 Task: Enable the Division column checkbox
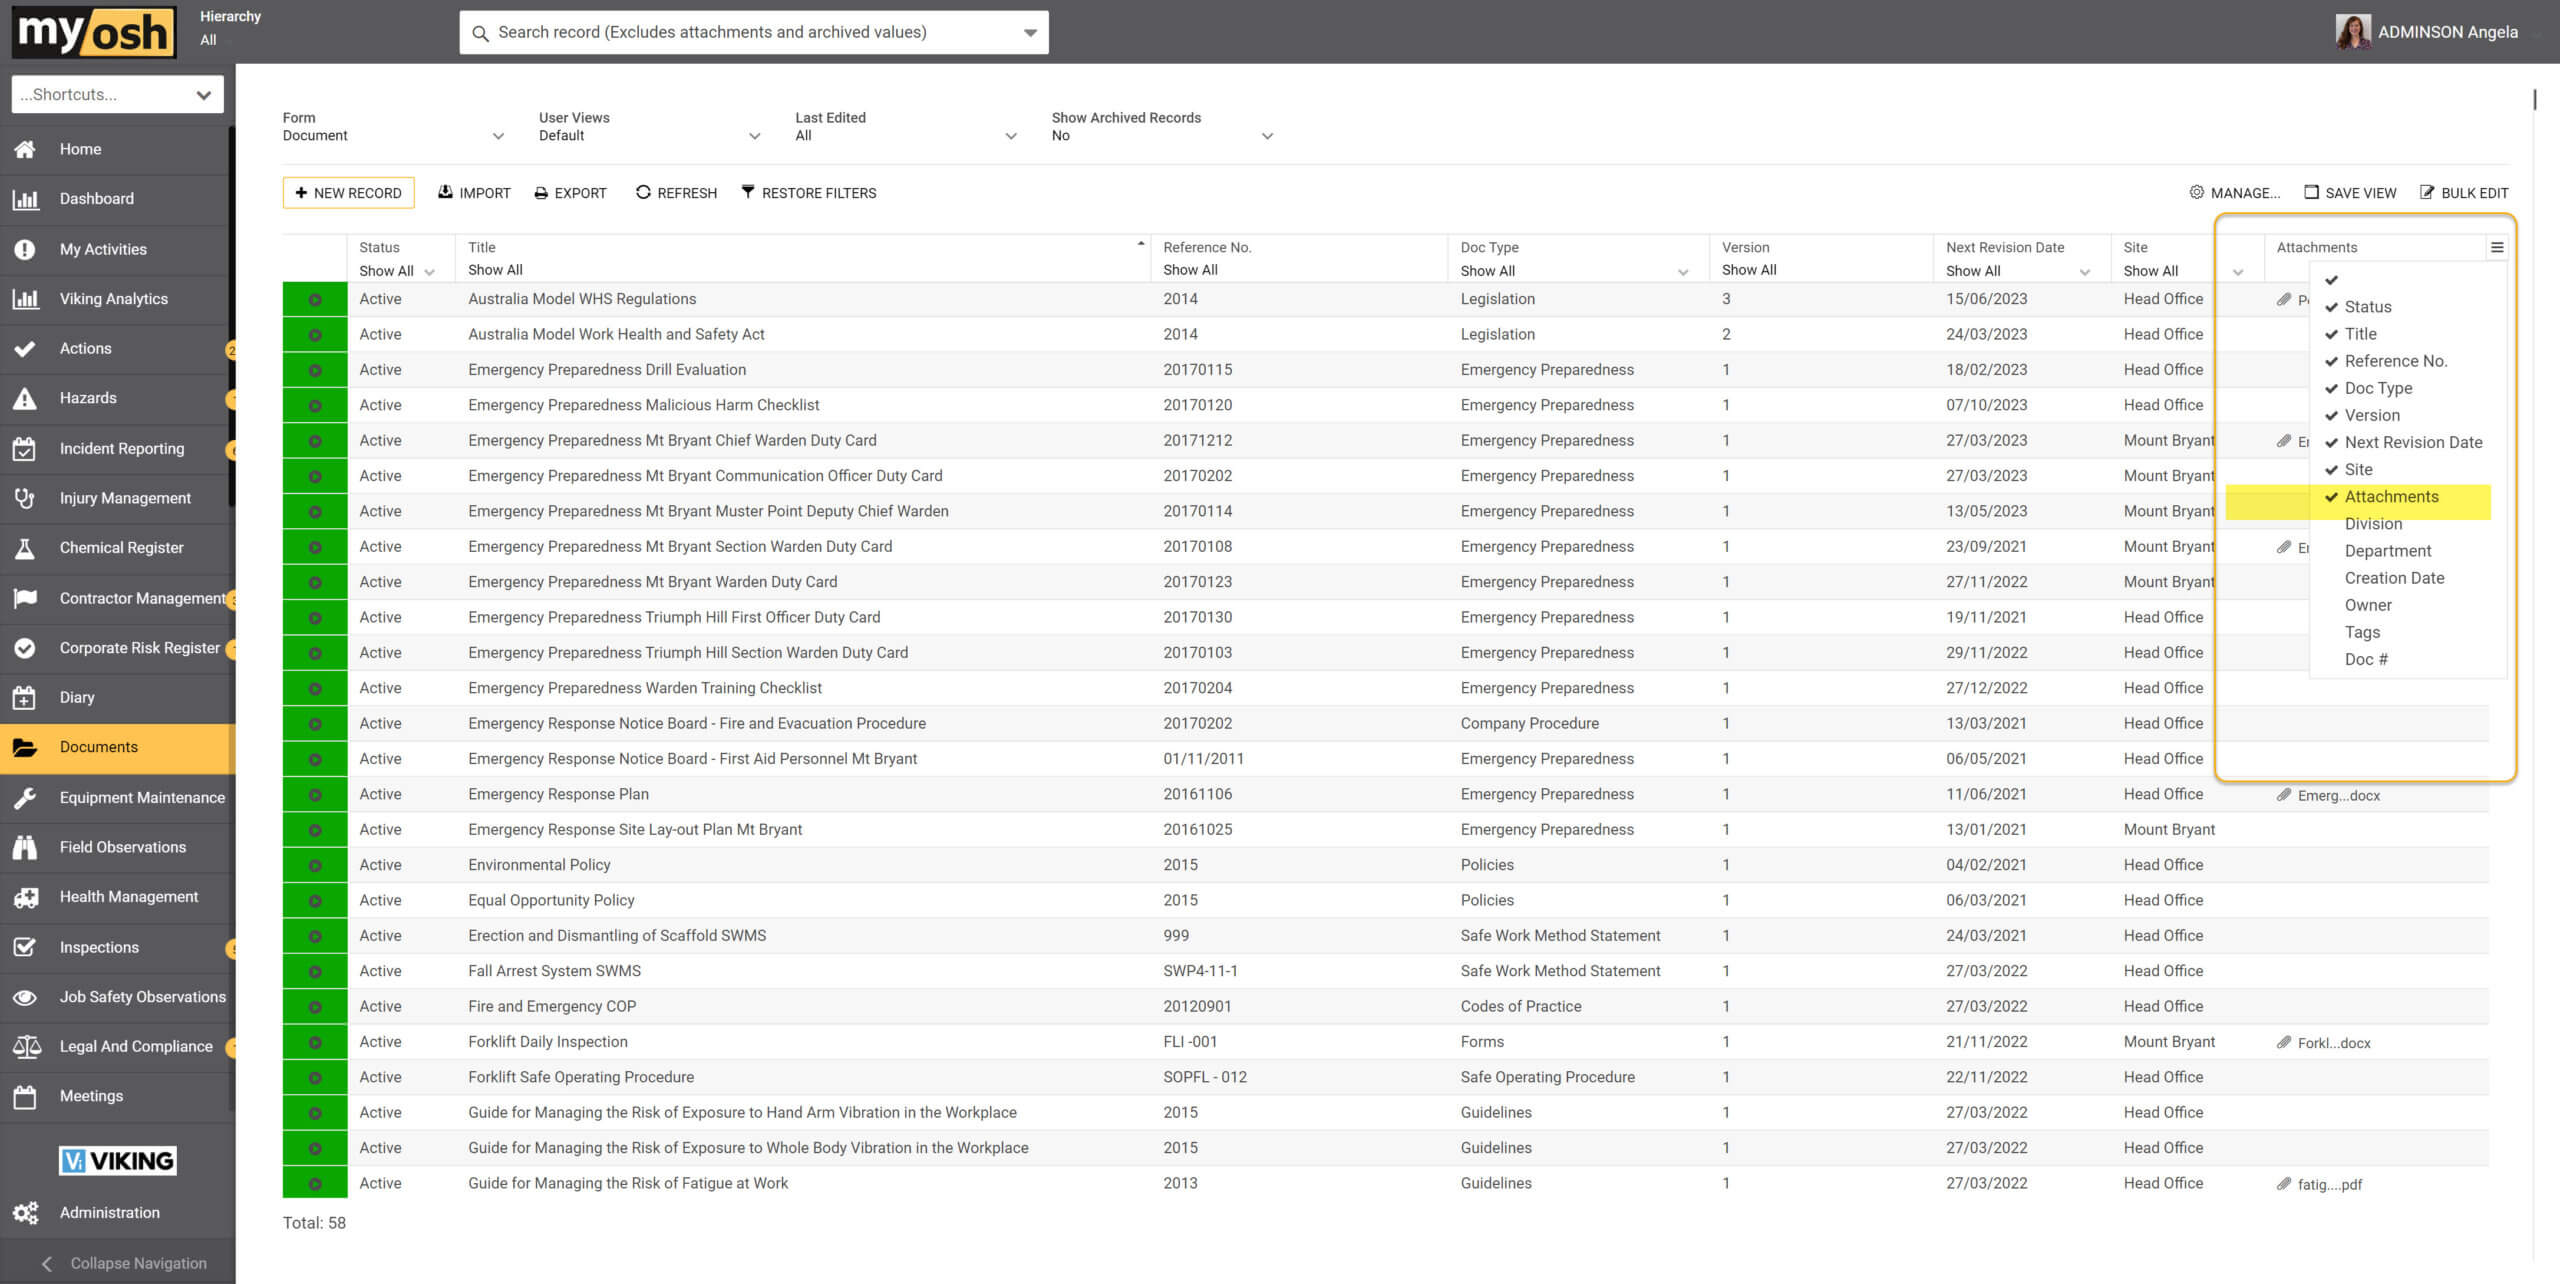pos(2373,523)
